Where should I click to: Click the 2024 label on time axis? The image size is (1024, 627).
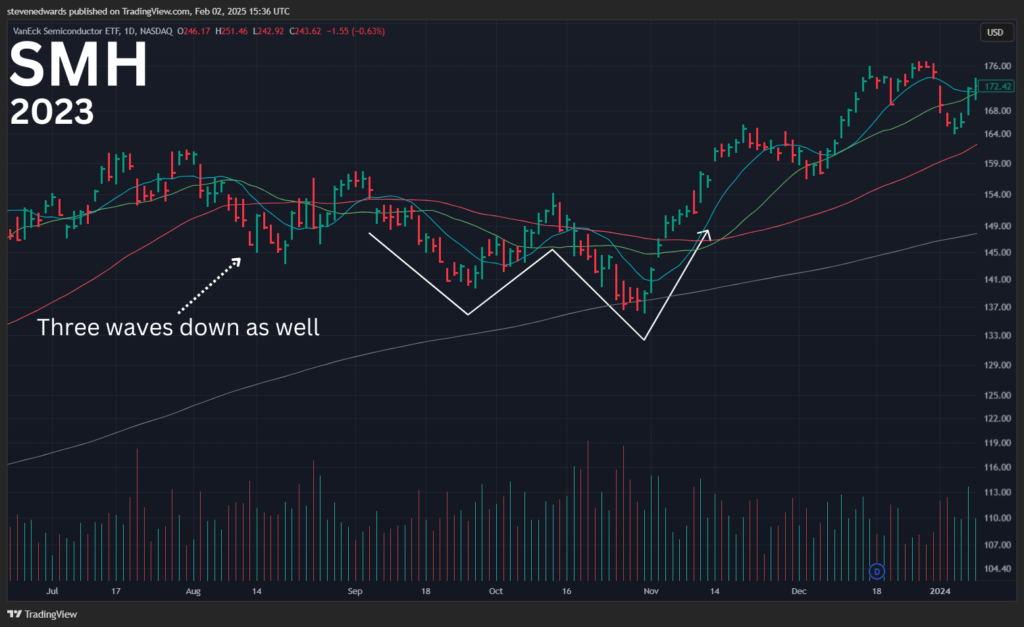(940, 591)
